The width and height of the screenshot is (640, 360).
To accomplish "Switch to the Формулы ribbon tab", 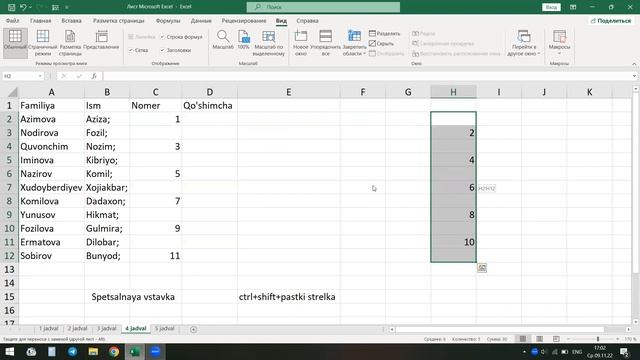I will tap(168, 21).
